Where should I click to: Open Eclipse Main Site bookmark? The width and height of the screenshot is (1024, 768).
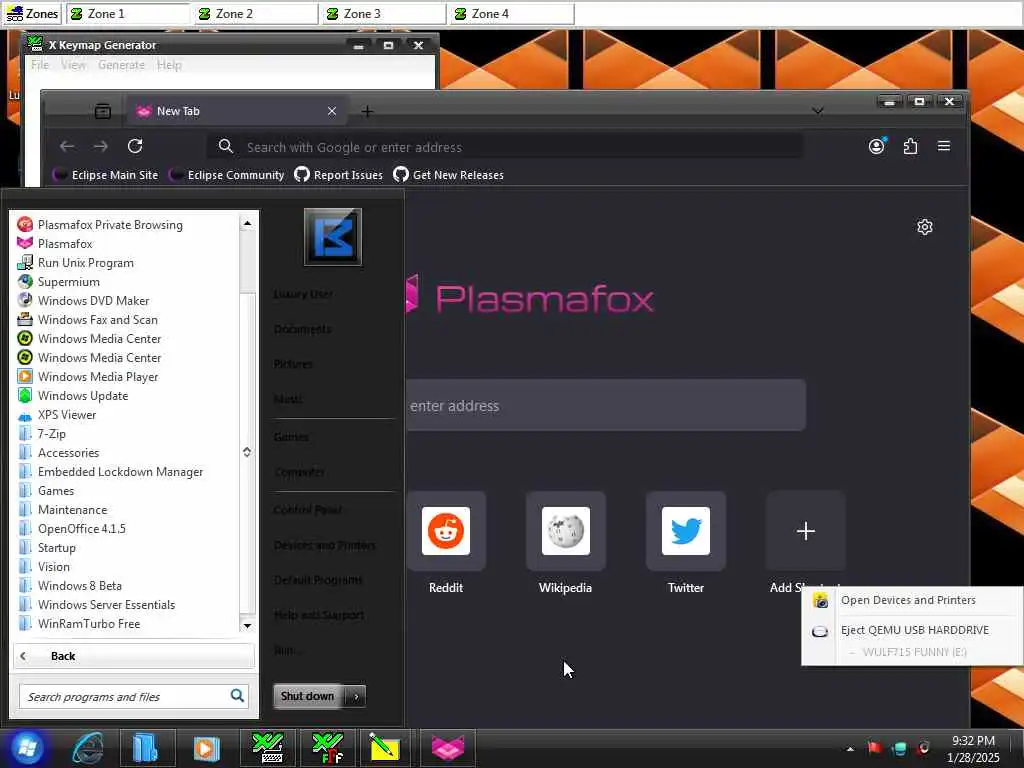click(x=106, y=175)
